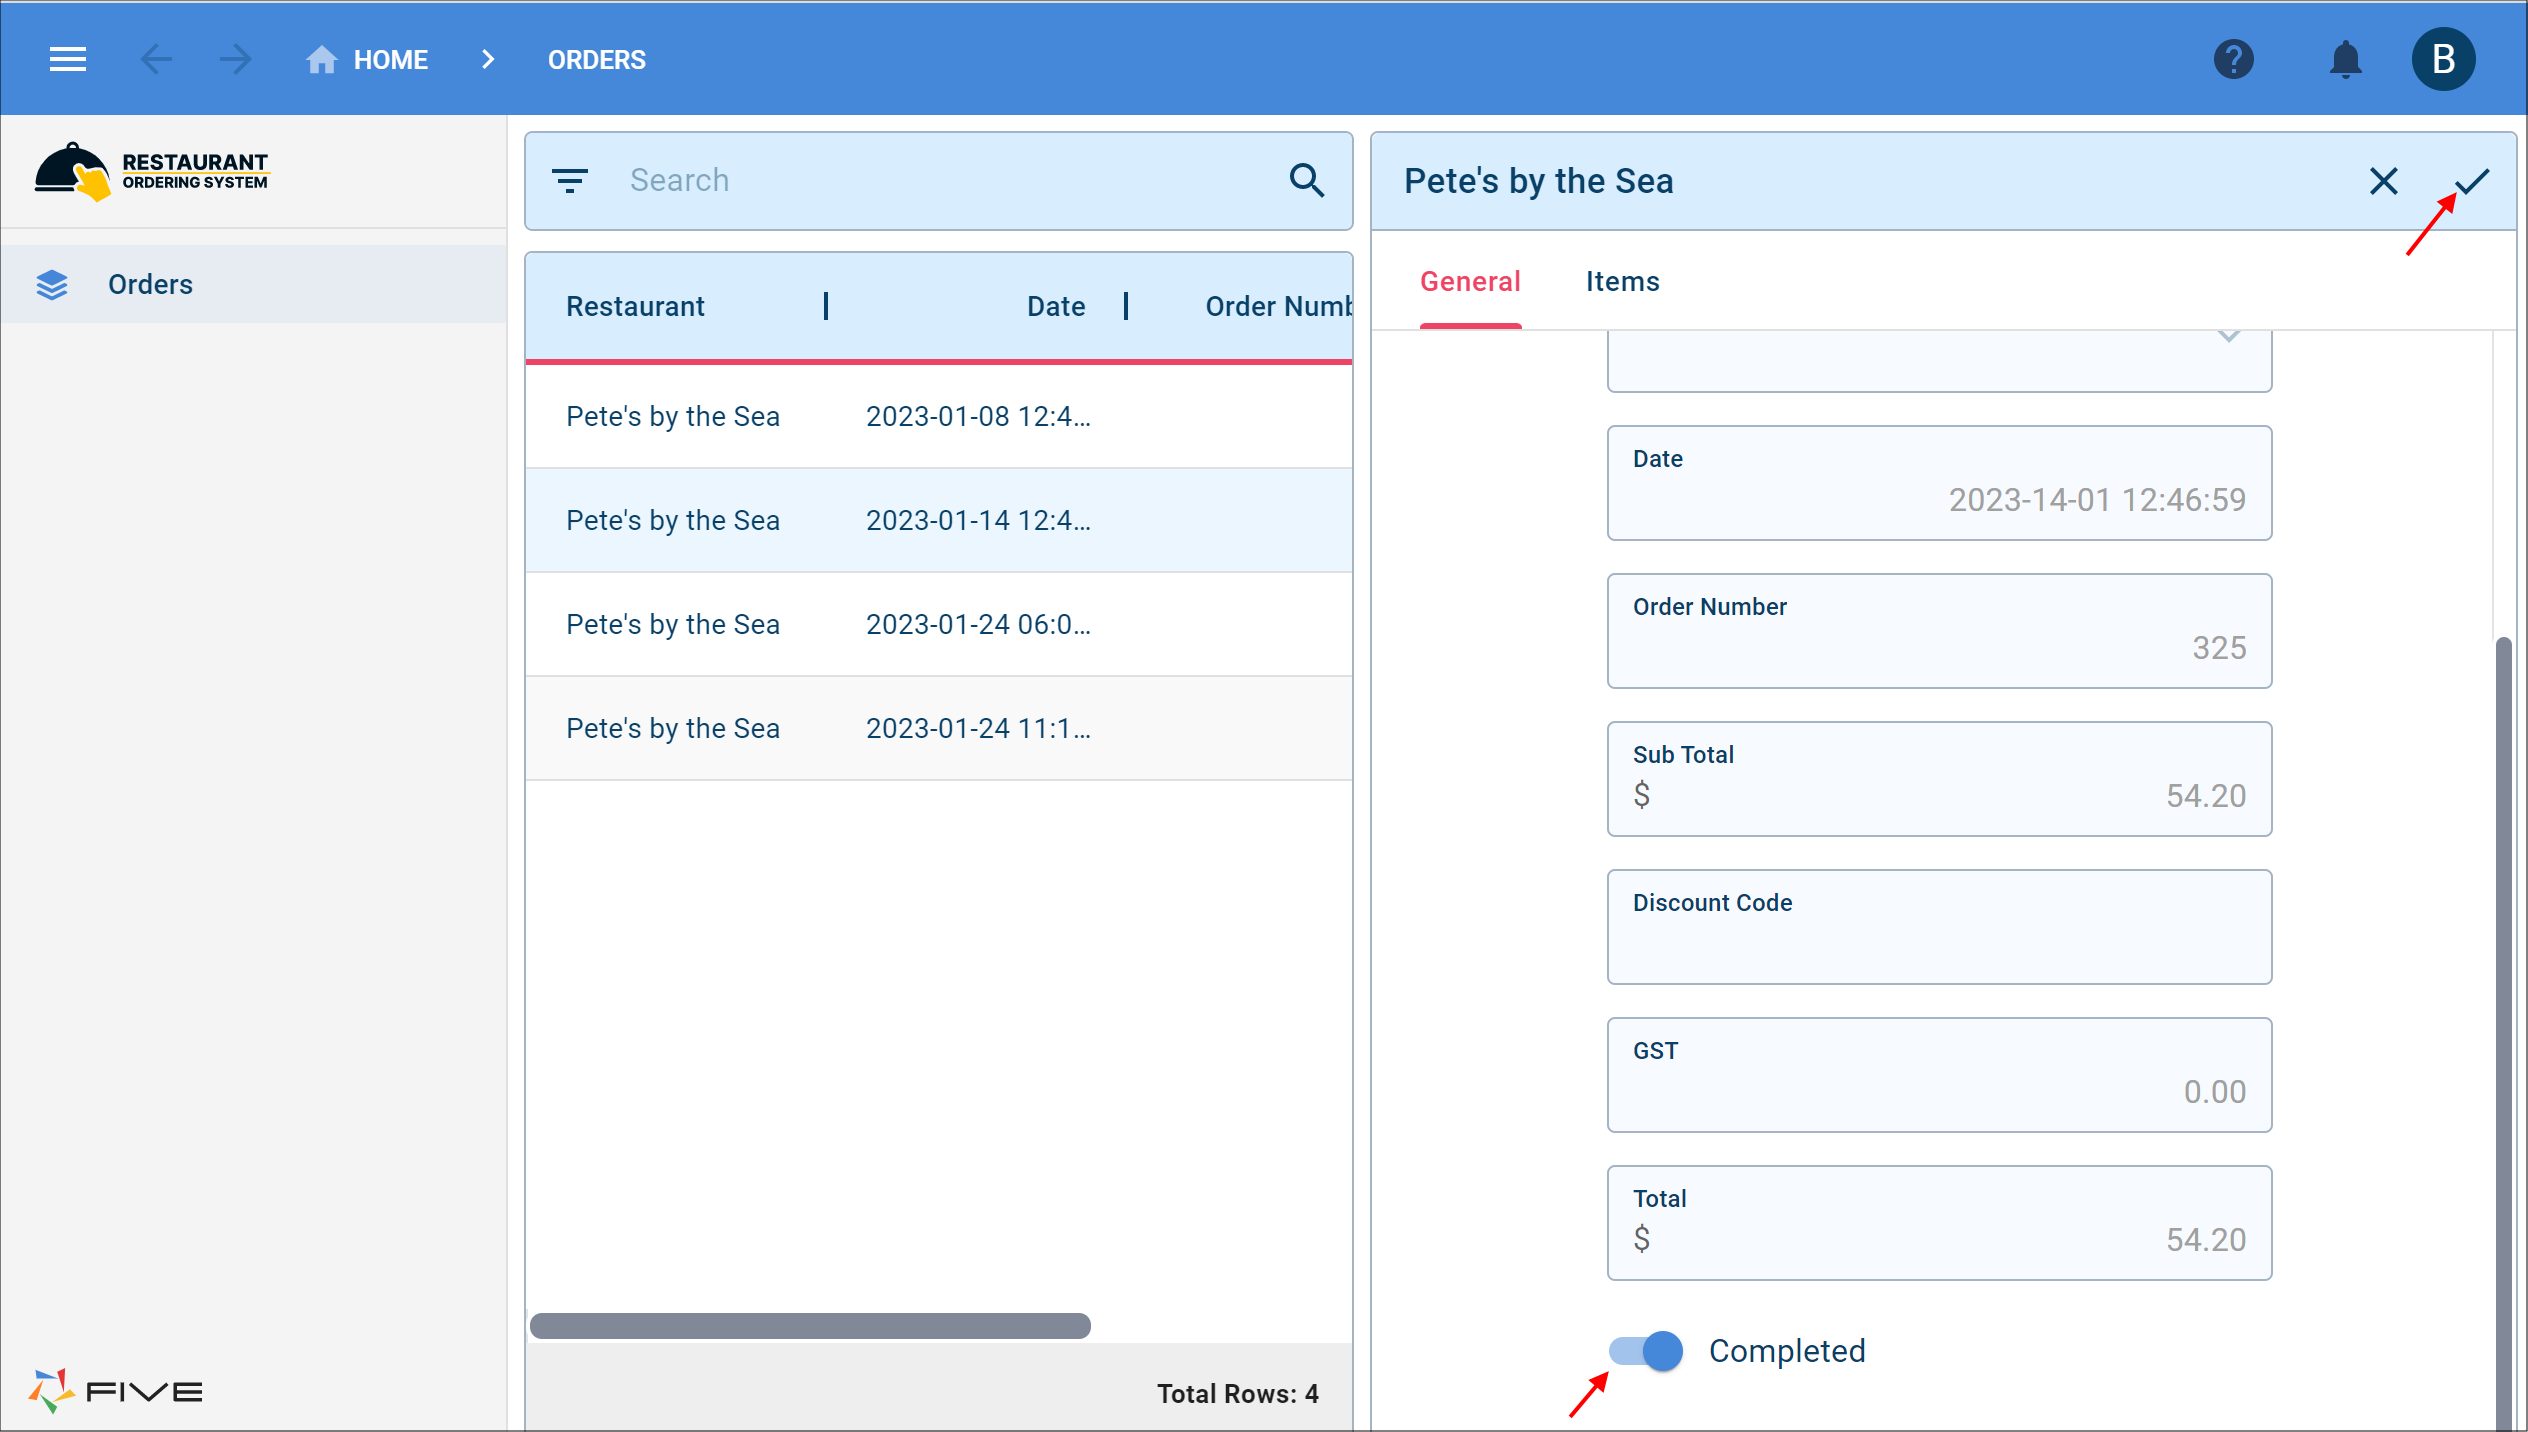Click the Date field in the form
This screenshot has width=2528, height=1432.
pos(1939,483)
